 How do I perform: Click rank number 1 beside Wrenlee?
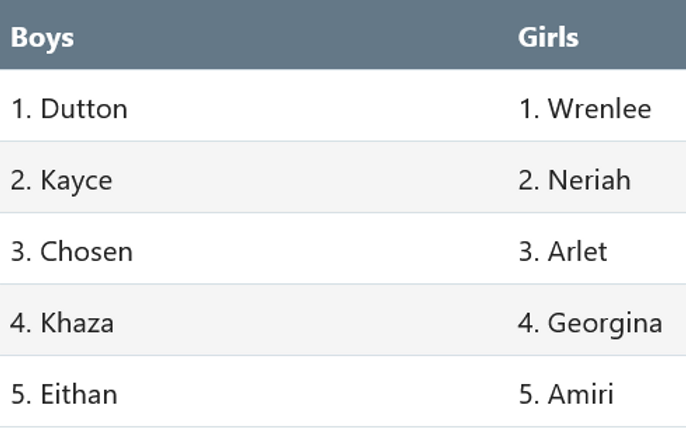click(529, 109)
